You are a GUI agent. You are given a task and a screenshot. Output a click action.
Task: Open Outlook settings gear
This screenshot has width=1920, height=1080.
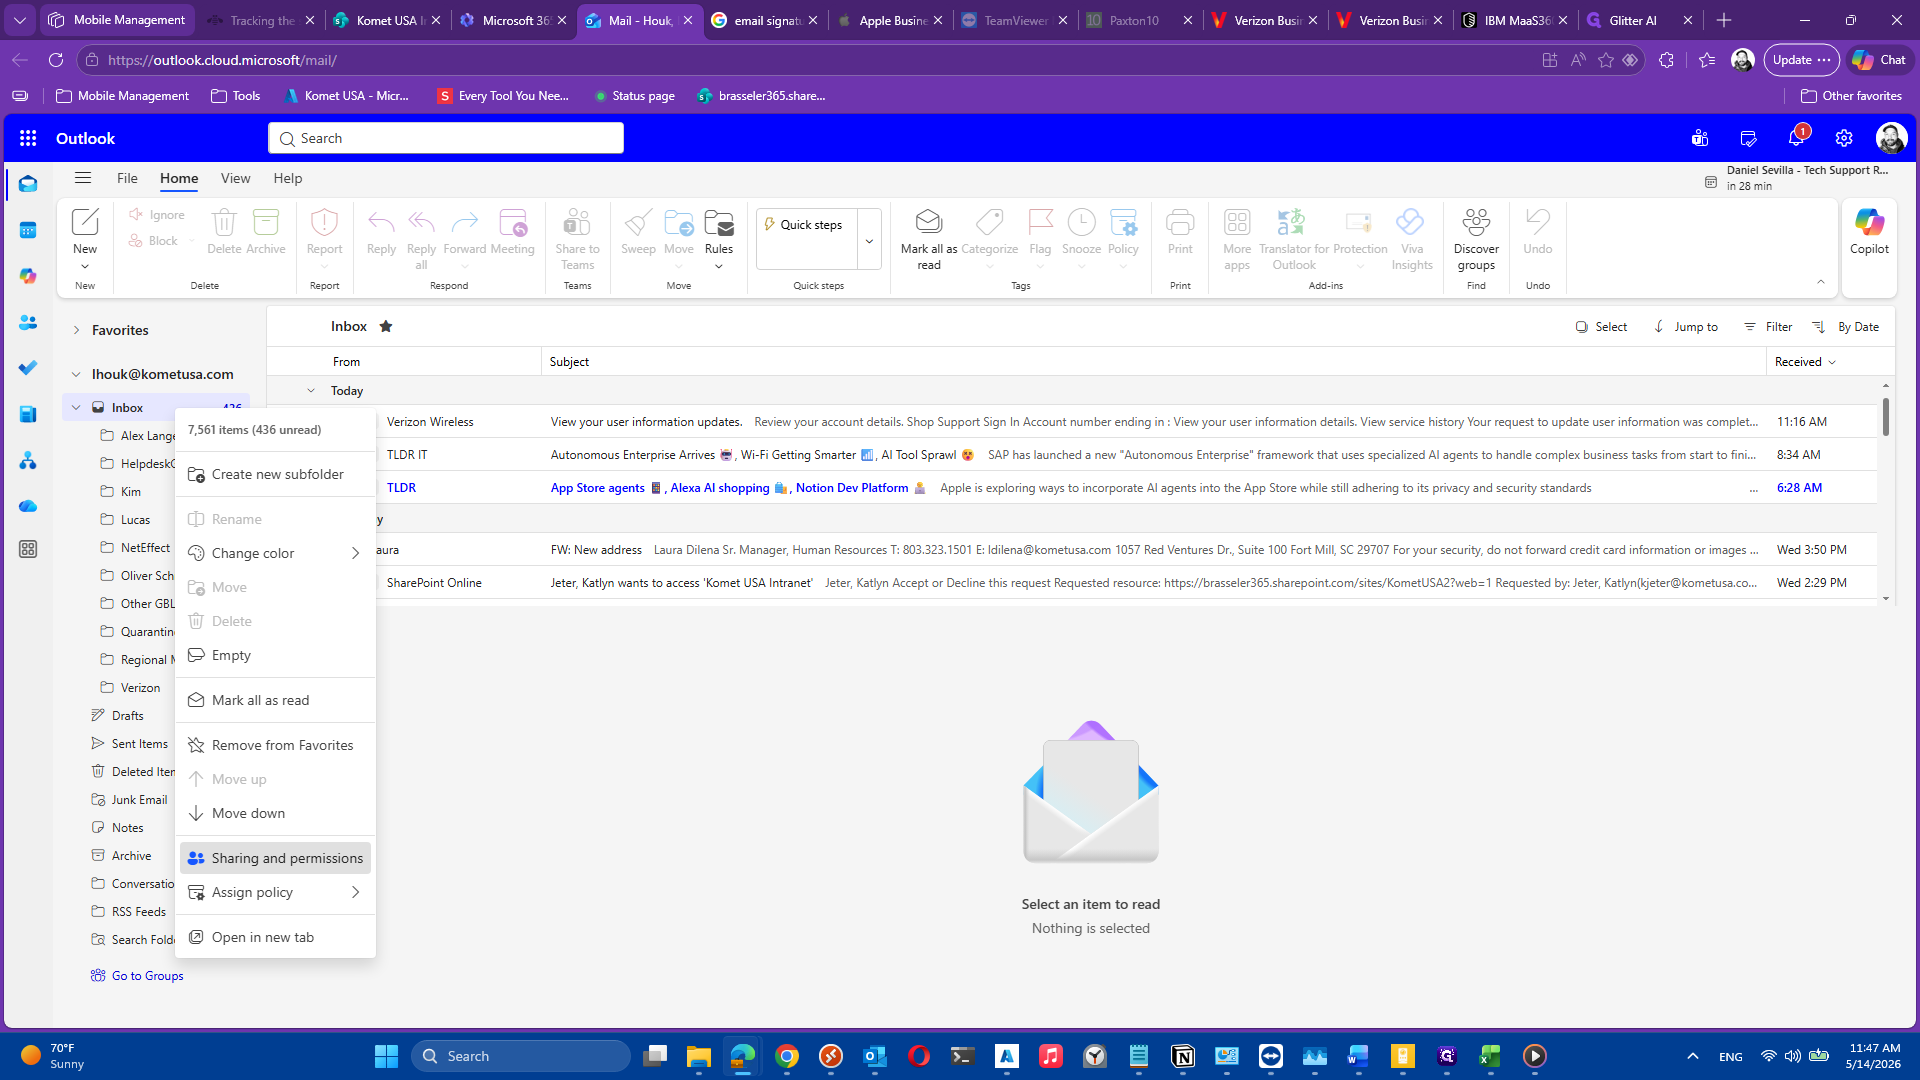pyautogui.click(x=1844, y=138)
